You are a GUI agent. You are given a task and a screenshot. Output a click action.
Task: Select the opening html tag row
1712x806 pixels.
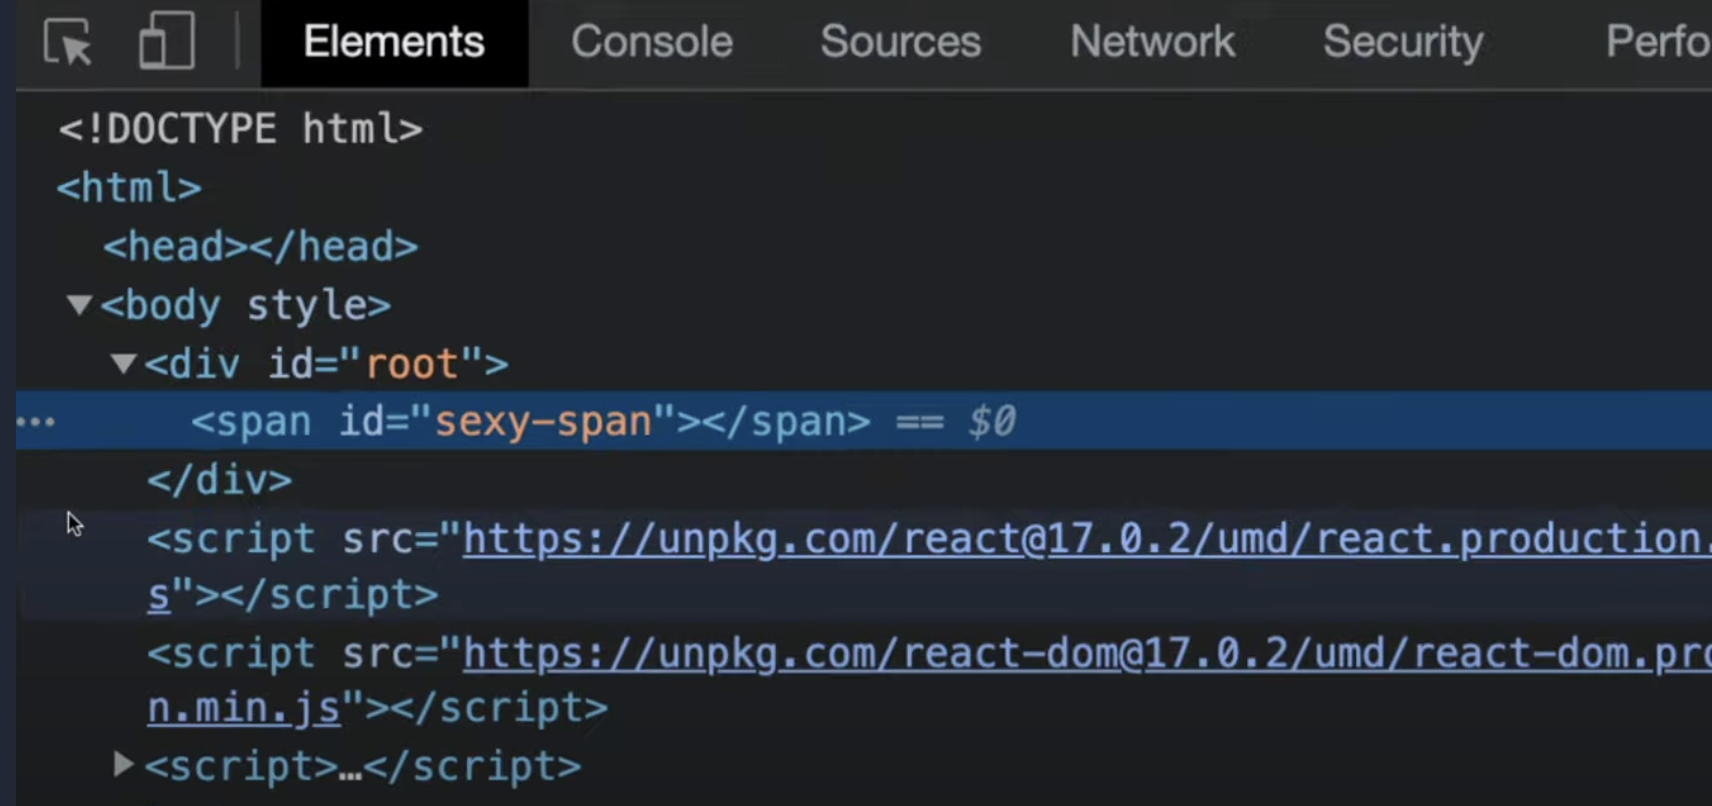click(129, 188)
